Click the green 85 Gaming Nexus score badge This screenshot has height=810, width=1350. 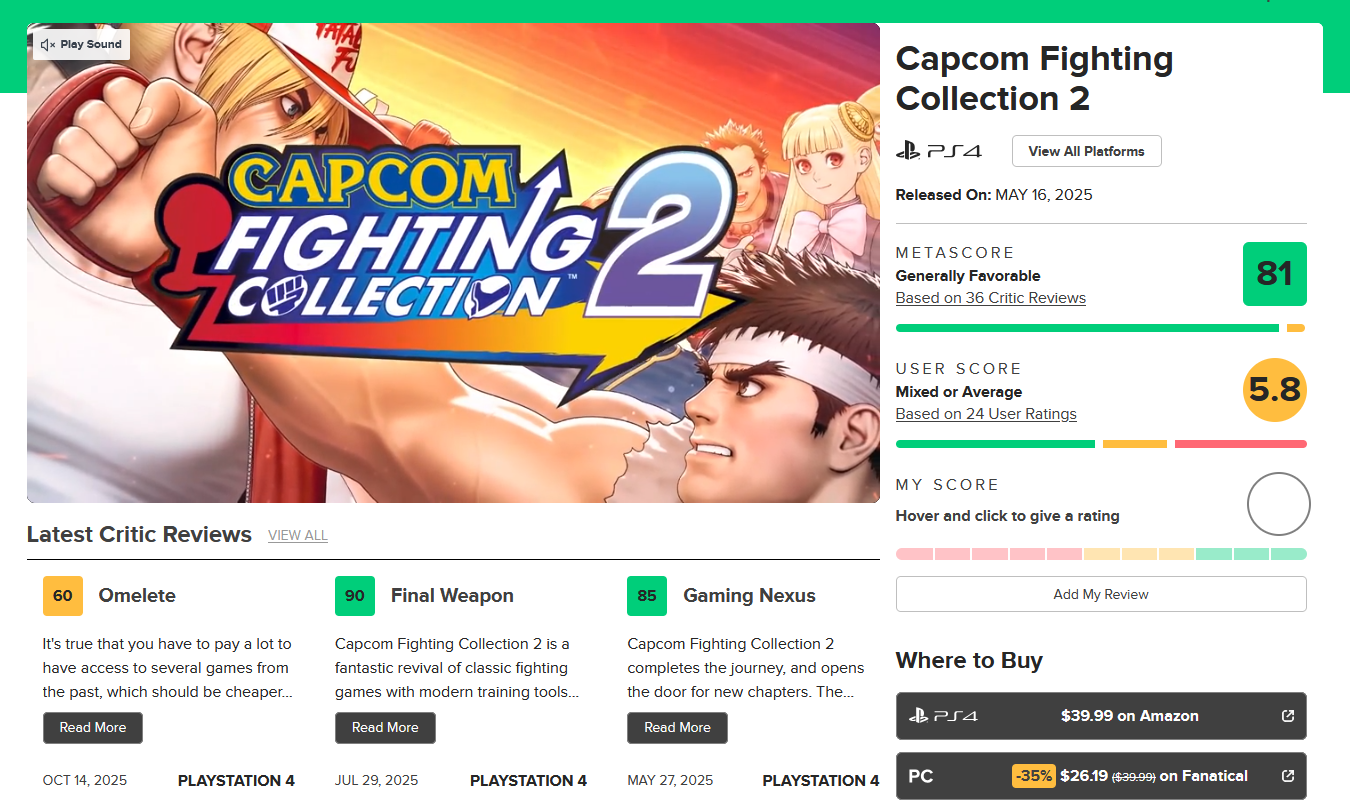(x=647, y=596)
